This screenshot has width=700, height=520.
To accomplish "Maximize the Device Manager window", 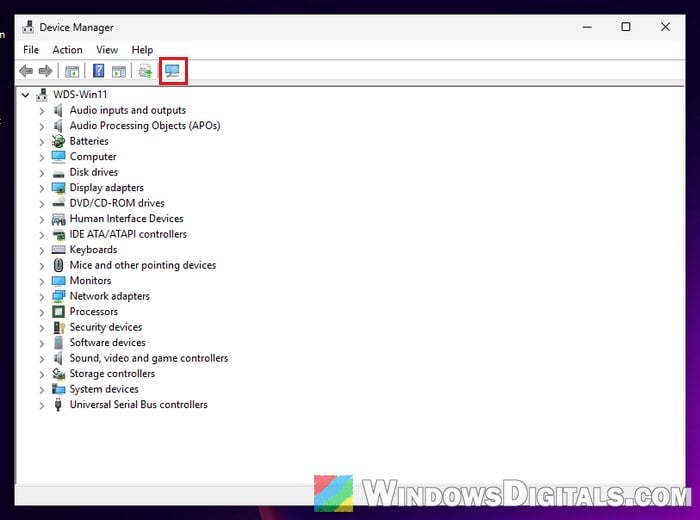I will 626,27.
